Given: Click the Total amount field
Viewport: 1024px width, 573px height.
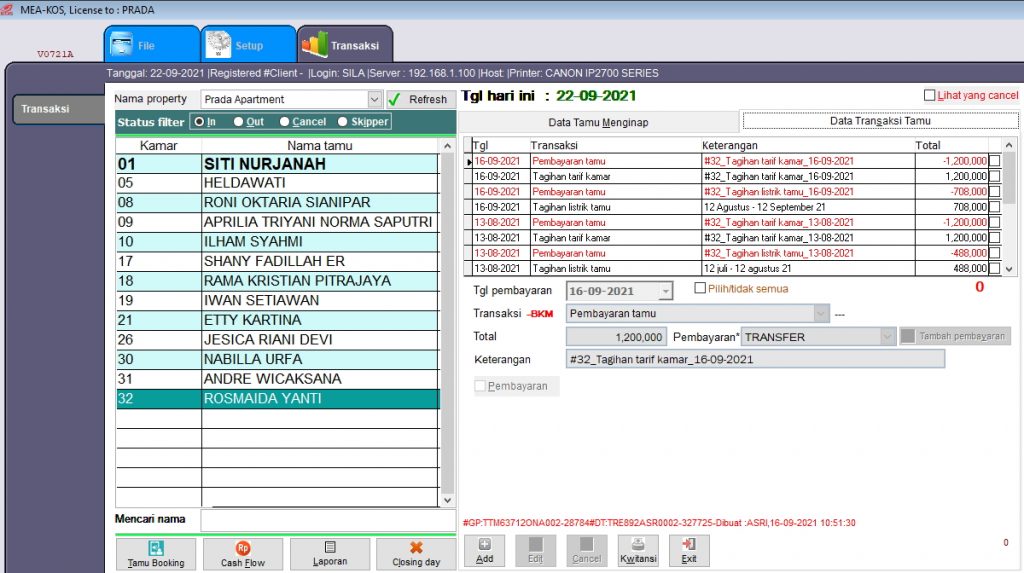Looking at the screenshot, I should (x=616, y=336).
